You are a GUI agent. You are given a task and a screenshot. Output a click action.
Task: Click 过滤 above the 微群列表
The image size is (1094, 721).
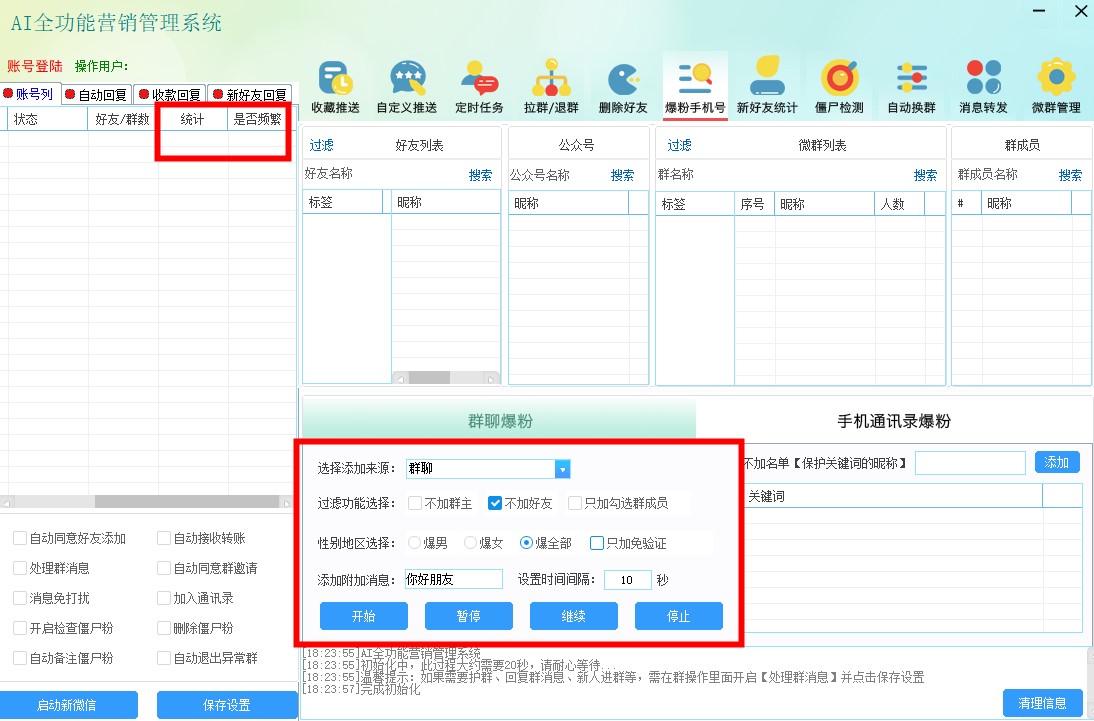point(679,145)
